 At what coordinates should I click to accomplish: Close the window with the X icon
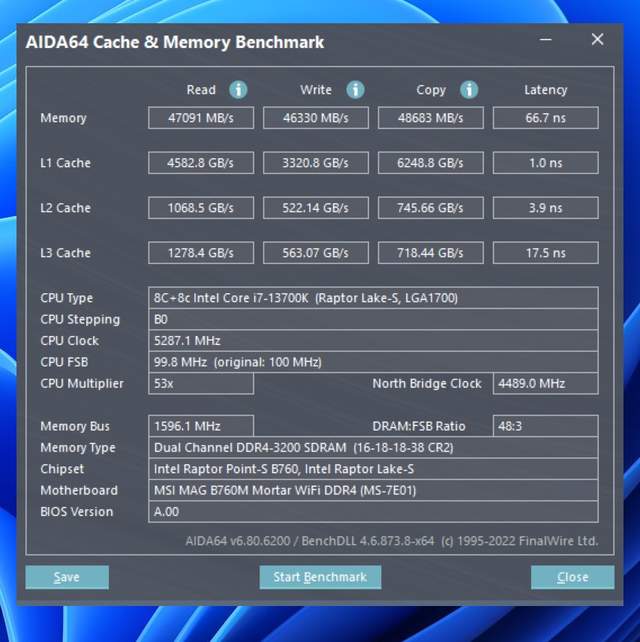click(597, 39)
